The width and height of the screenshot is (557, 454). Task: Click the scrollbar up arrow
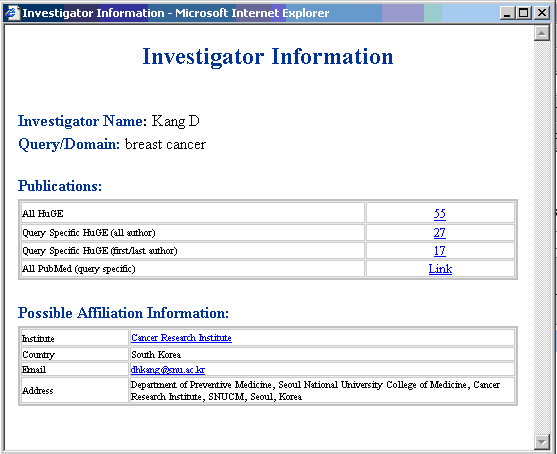coord(542,33)
